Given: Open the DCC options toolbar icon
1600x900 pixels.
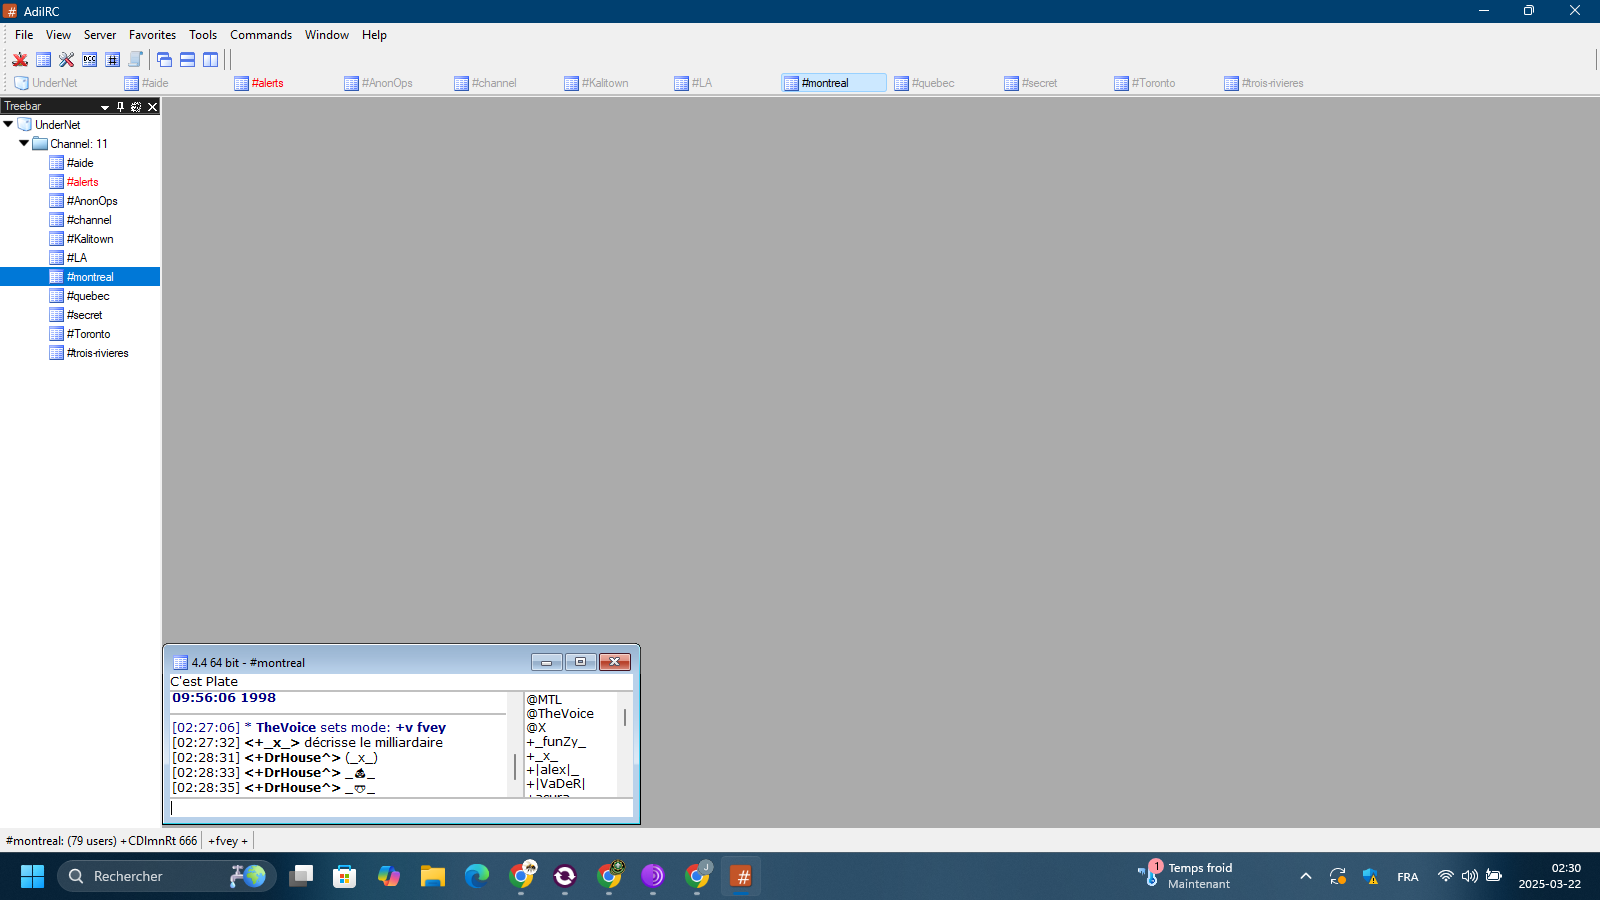Looking at the screenshot, I should (x=89, y=60).
